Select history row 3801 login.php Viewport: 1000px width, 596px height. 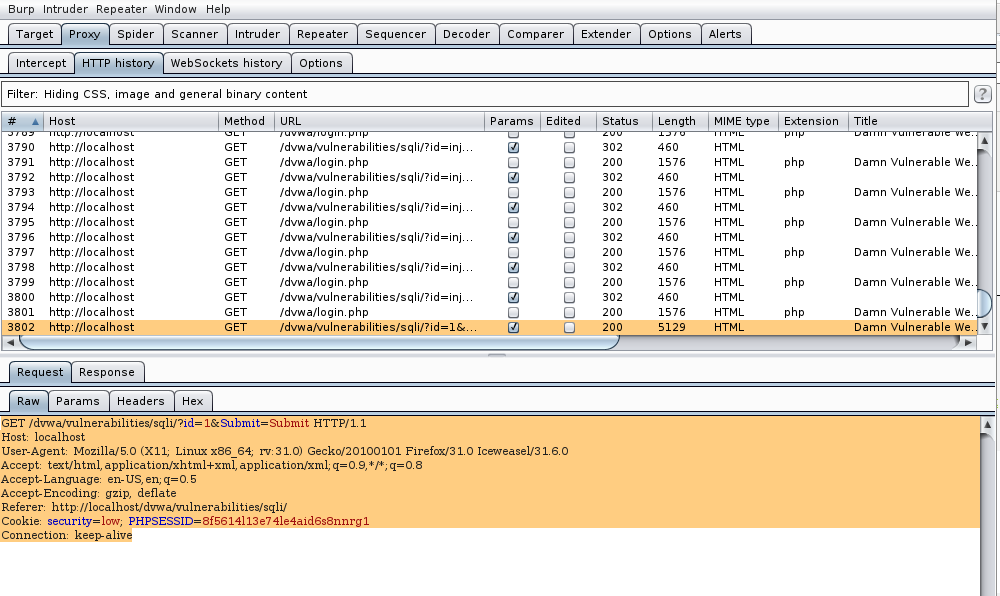click(489, 312)
